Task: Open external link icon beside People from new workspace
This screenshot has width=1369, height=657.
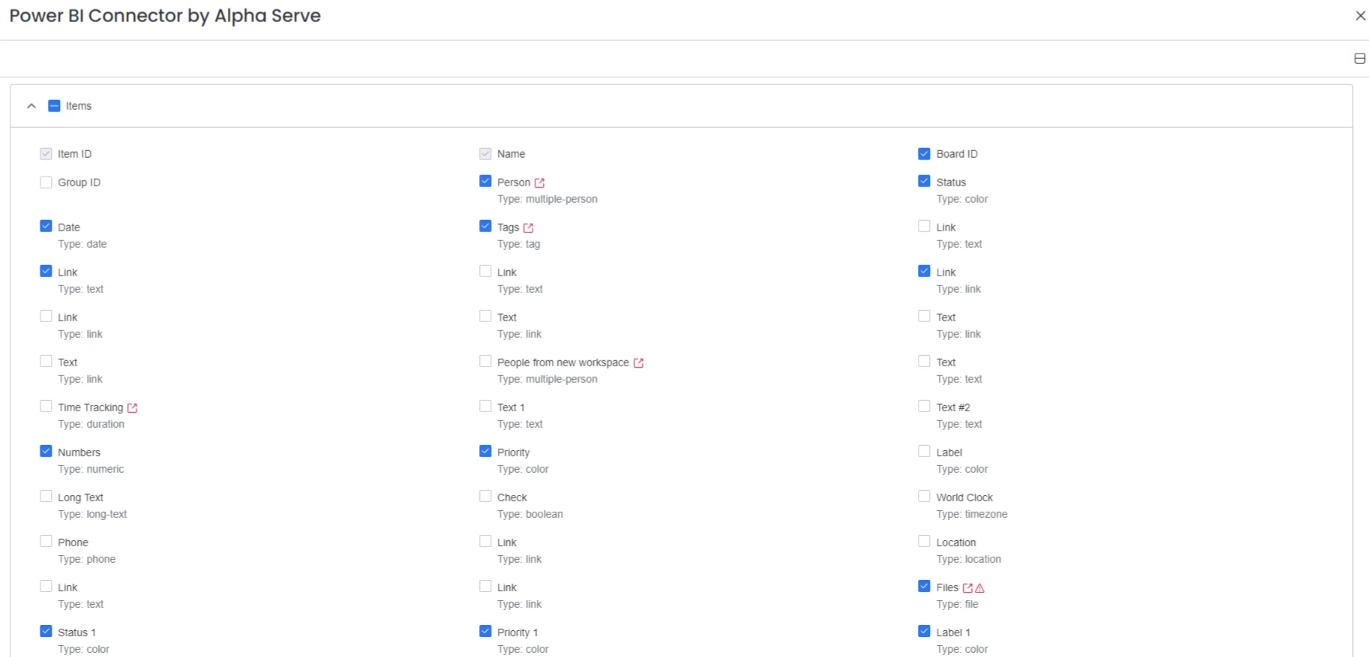Action: tap(639, 363)
